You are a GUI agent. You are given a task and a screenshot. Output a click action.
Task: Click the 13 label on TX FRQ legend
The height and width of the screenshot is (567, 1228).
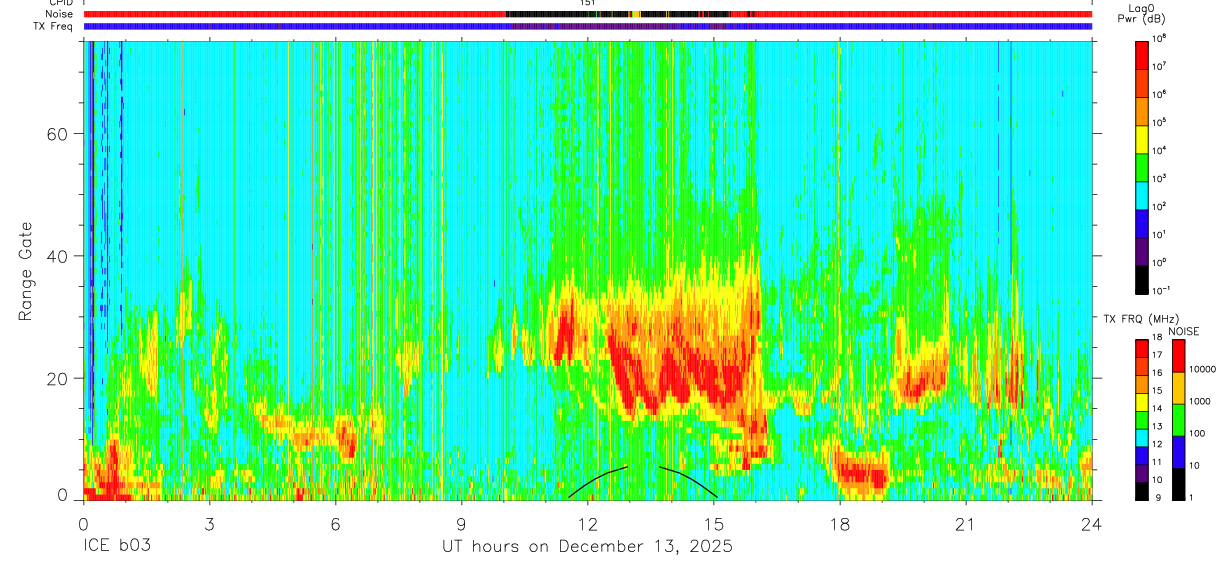pos(1158,428)
